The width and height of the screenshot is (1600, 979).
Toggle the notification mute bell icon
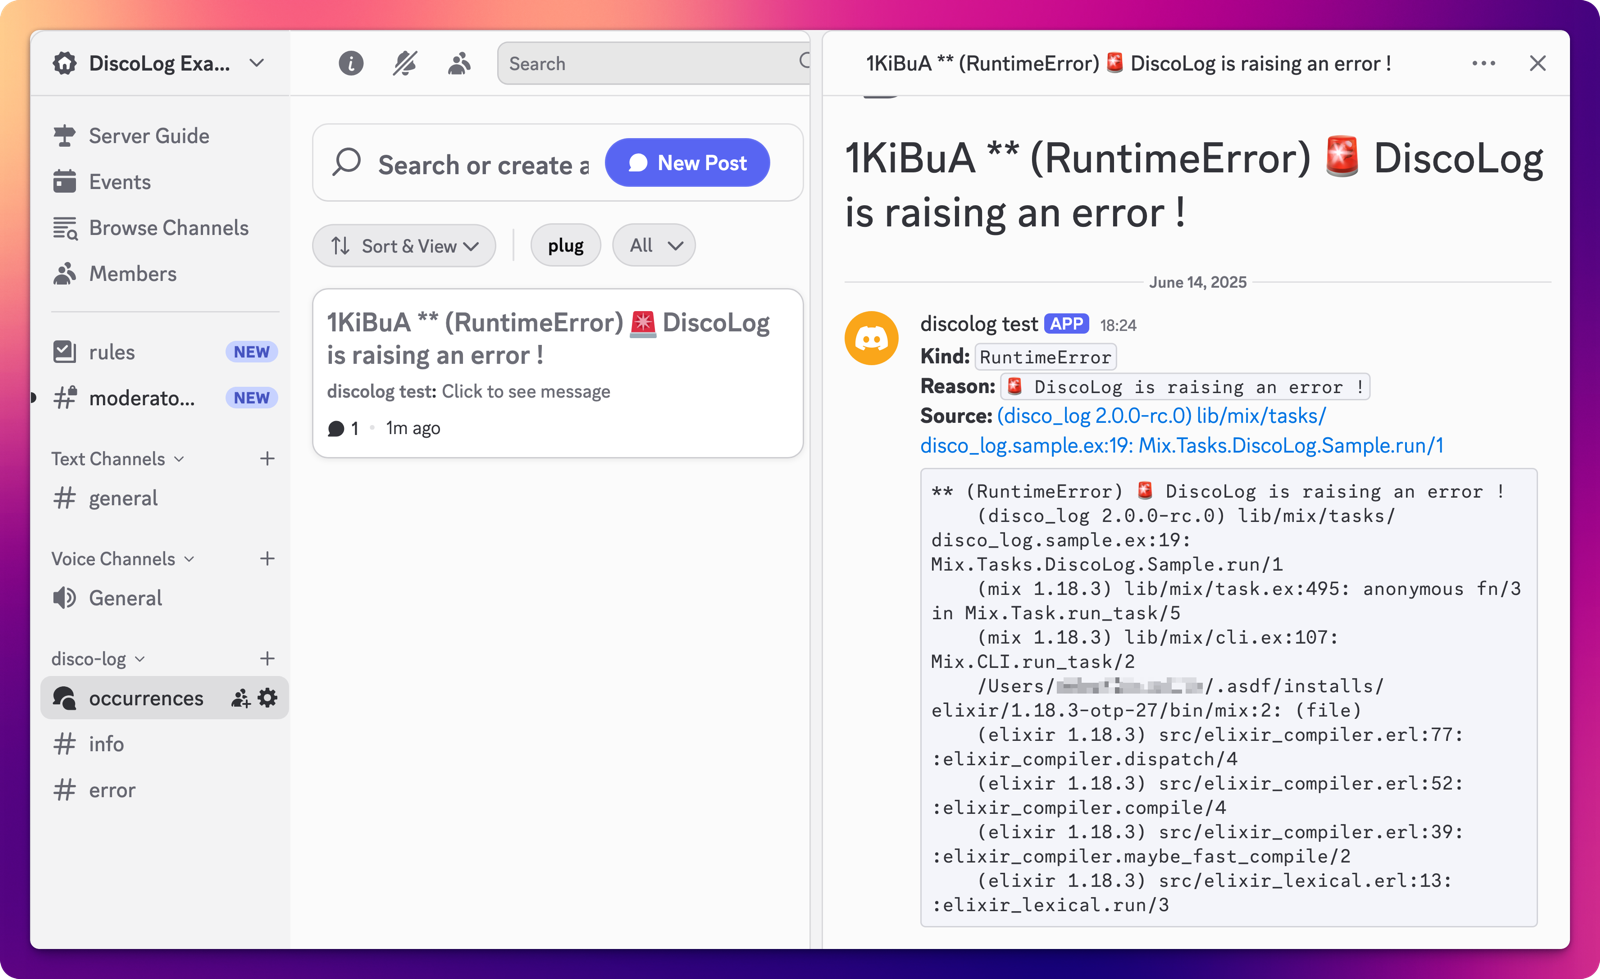point(405,64)
